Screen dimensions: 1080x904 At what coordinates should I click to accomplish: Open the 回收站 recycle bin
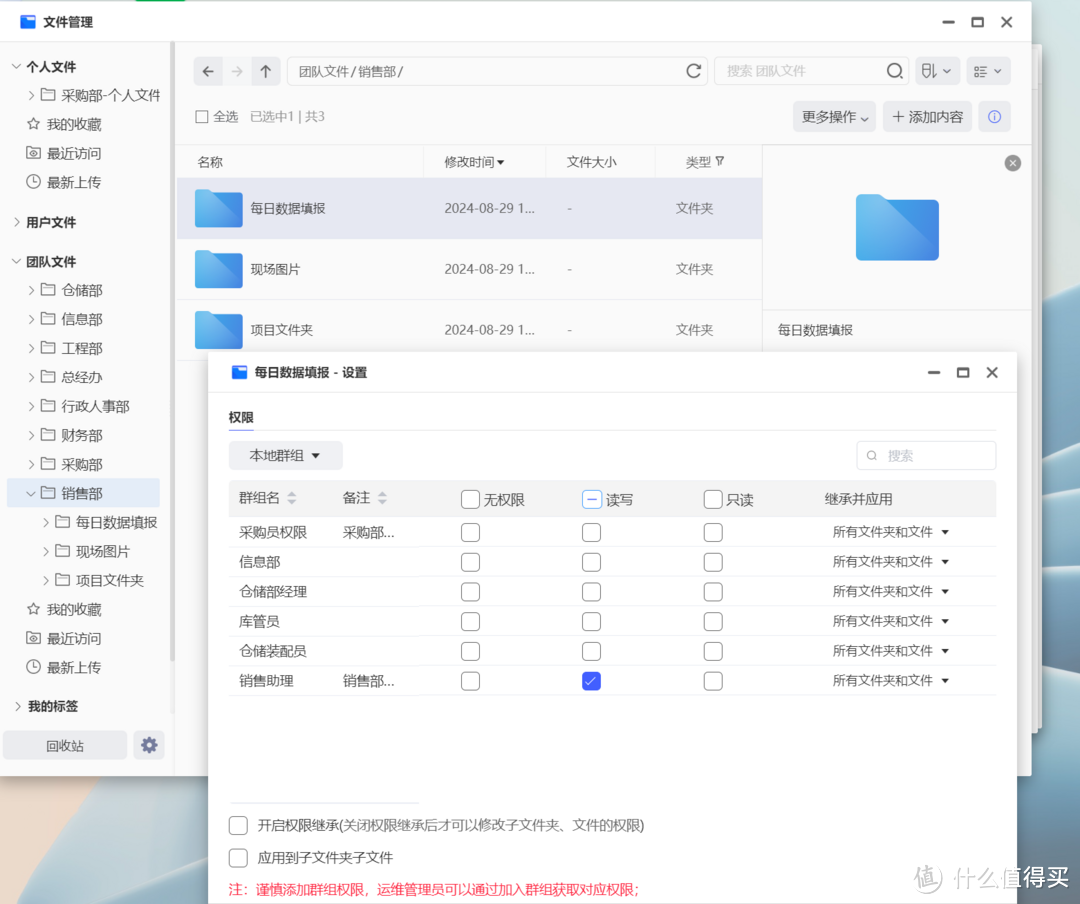click(x=65, y=745)
